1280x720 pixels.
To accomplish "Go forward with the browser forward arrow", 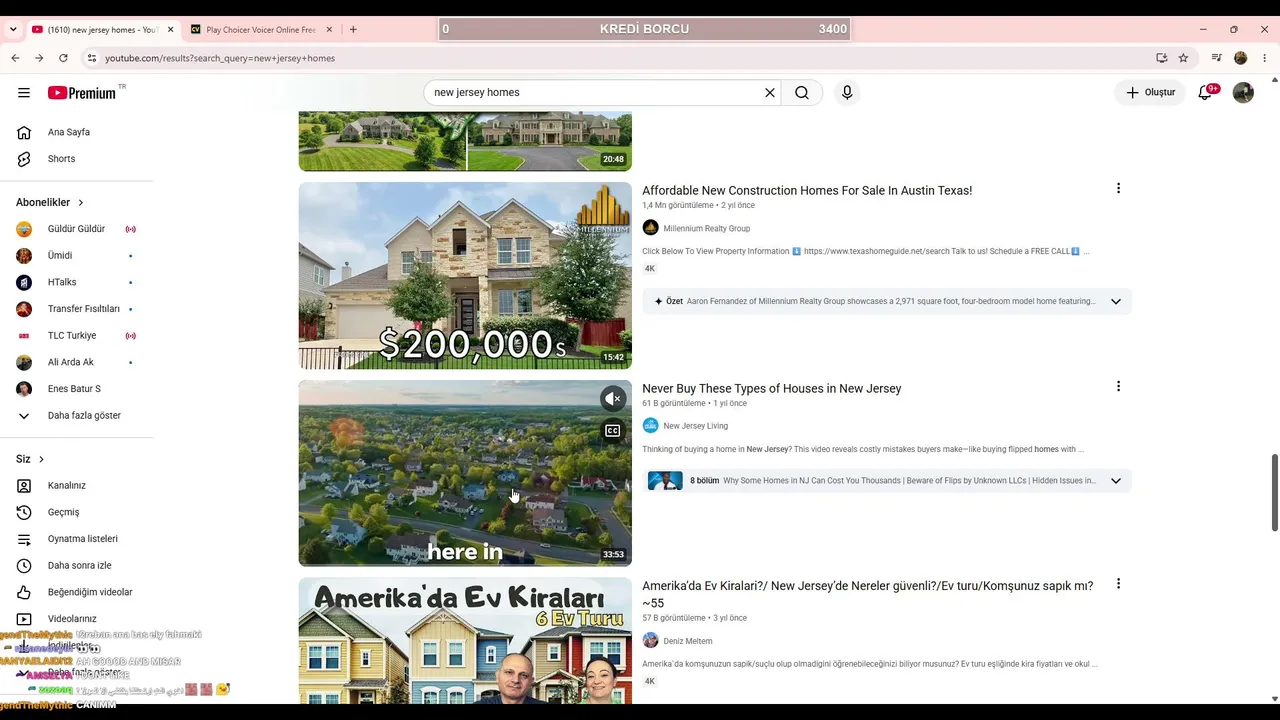I will pyautogui.click(x=39, y=58).
